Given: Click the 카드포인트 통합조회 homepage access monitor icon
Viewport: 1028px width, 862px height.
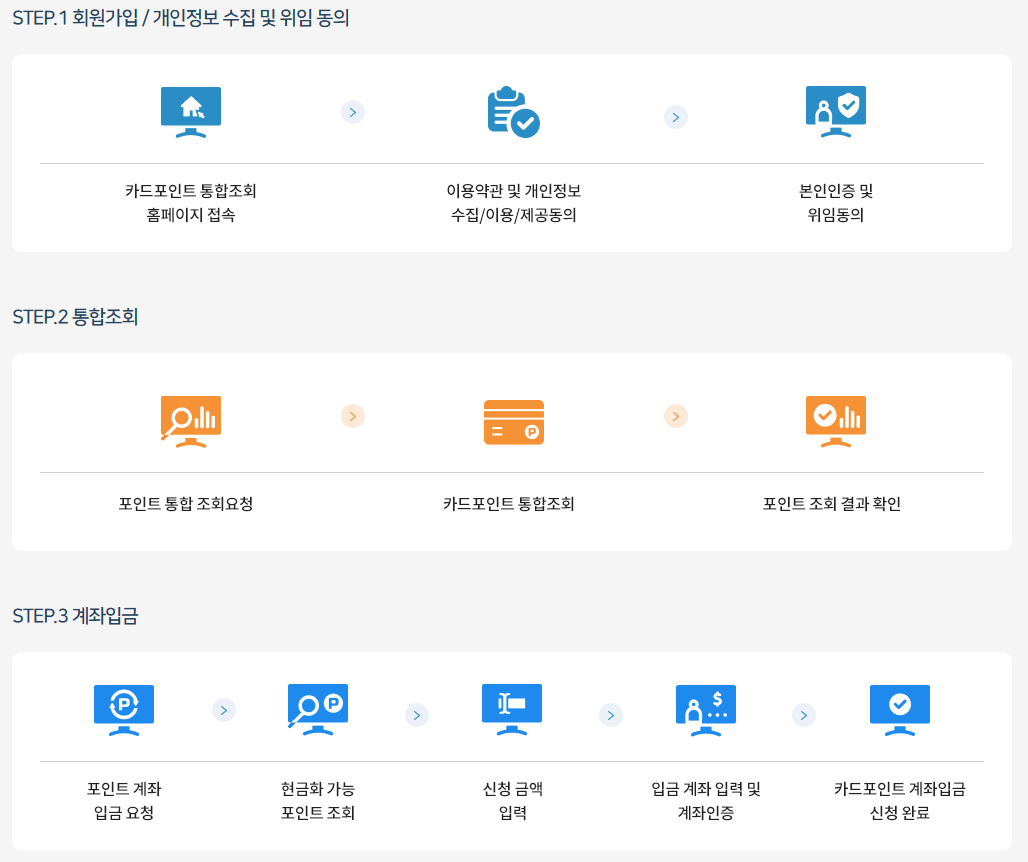Looking at the screenshot, I should (190, 112).
